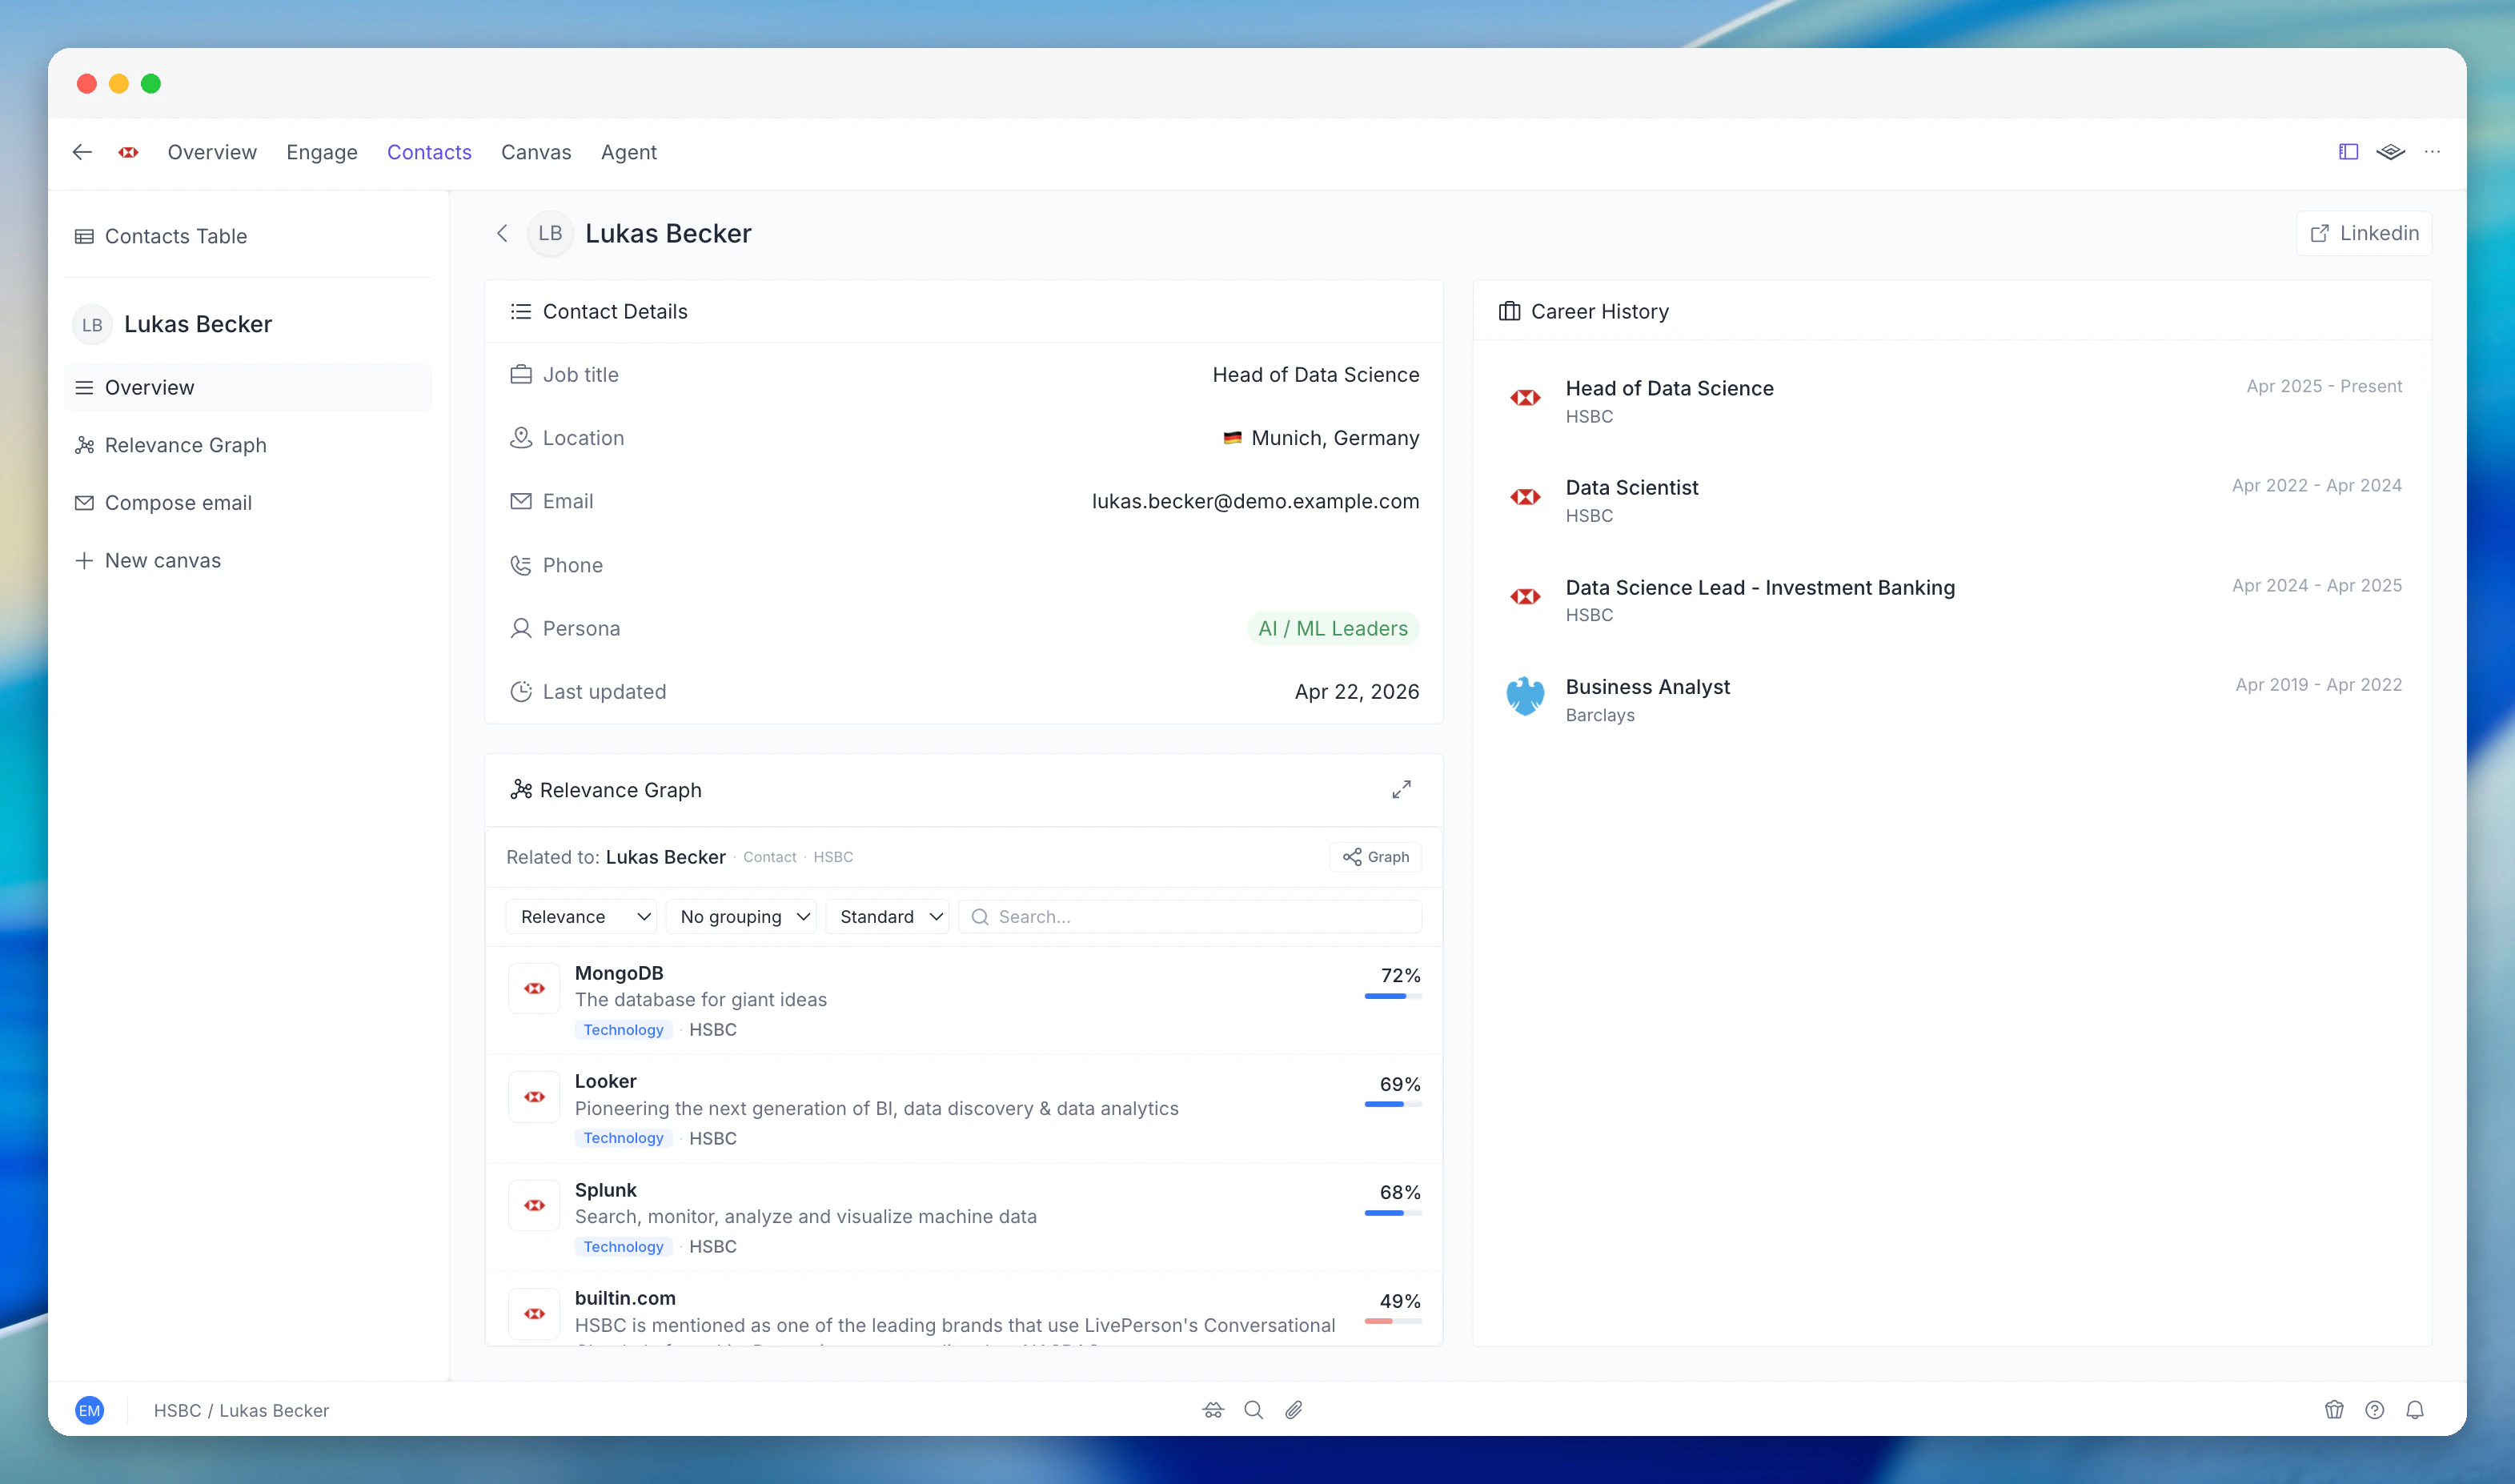The height and width of the screenshot is (1484, 2515).
Task: Switch to Graph view button
Action: pos(1376,857)
